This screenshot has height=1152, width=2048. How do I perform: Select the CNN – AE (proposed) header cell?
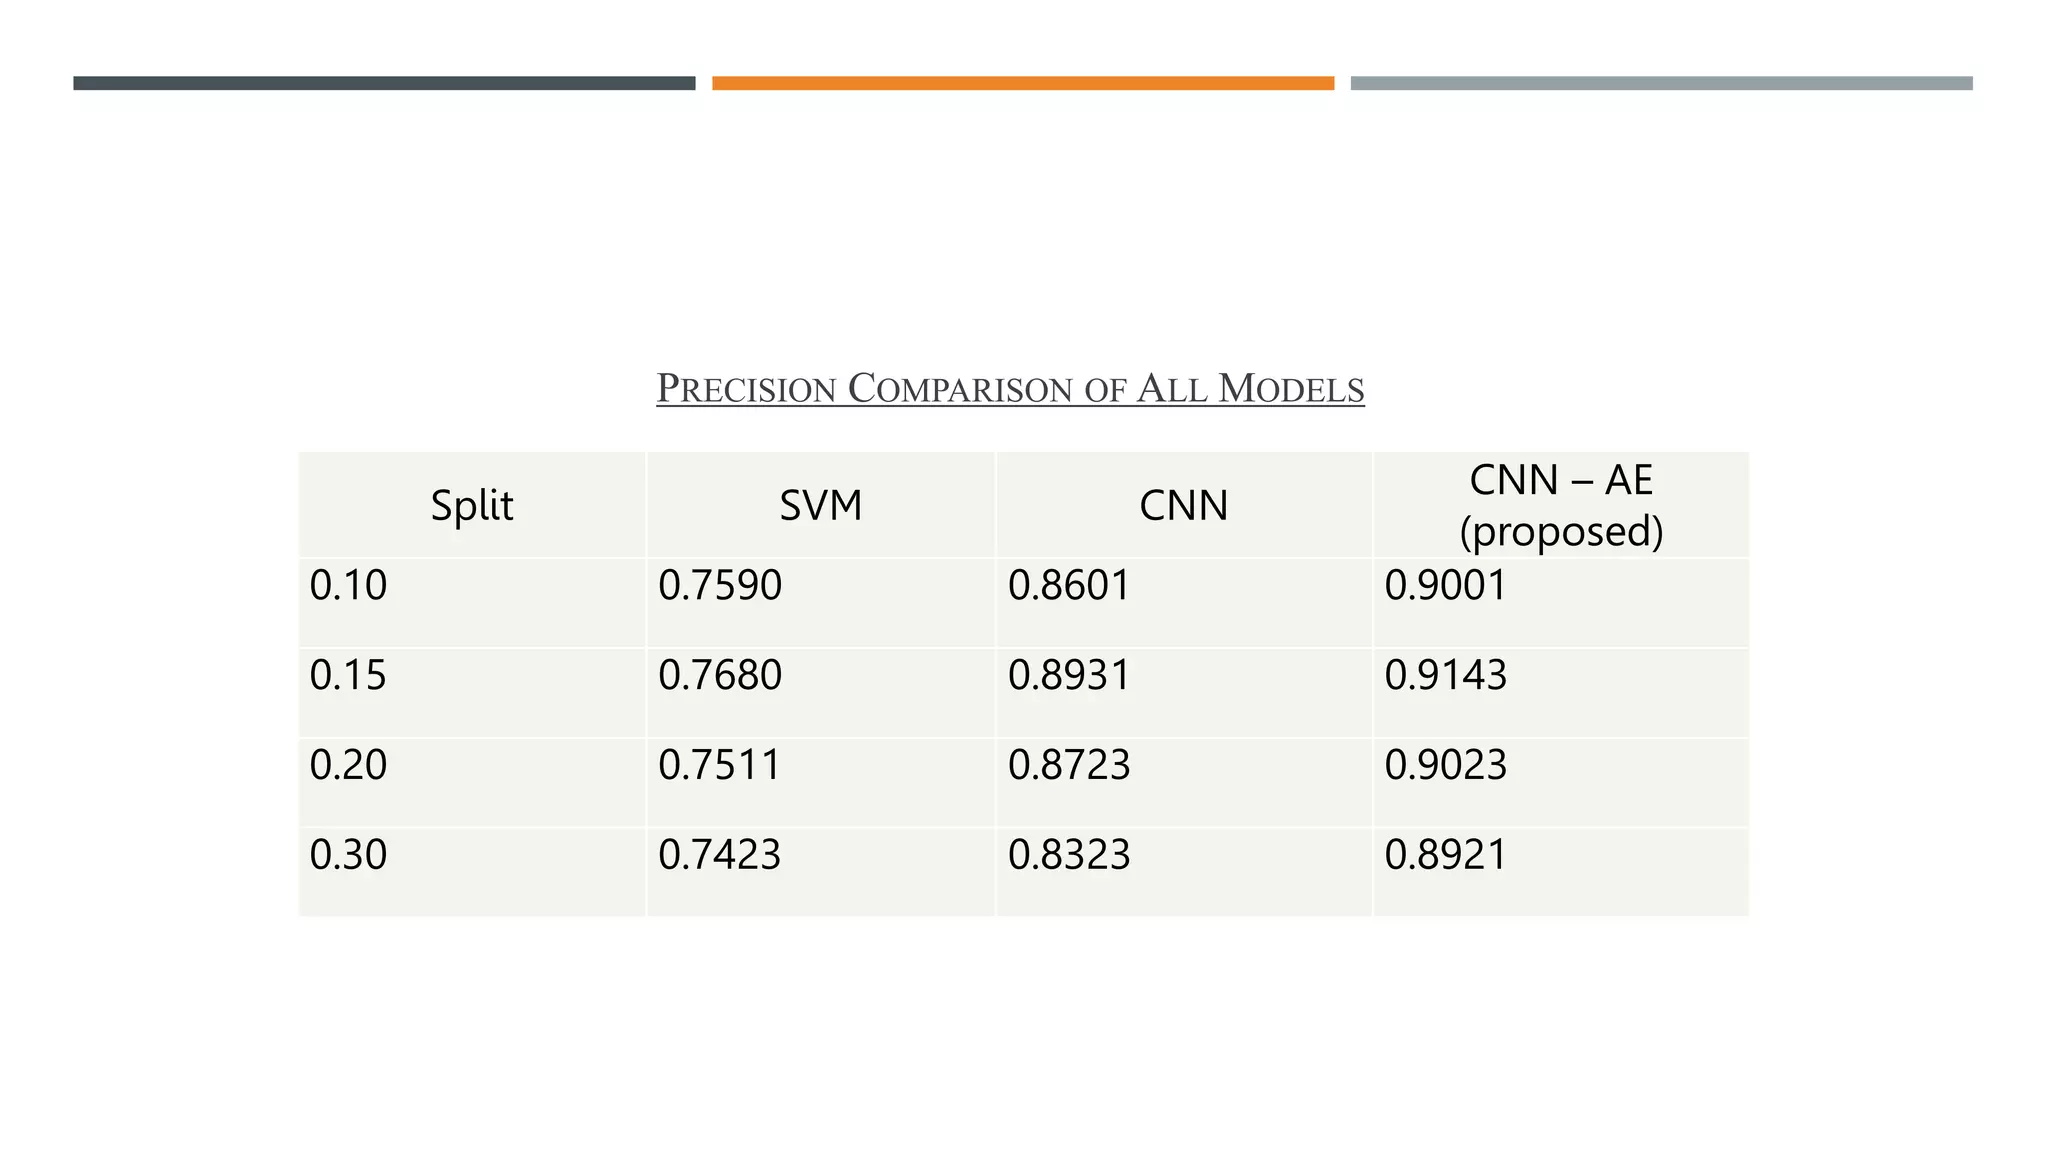click(x=1561, y=505)
